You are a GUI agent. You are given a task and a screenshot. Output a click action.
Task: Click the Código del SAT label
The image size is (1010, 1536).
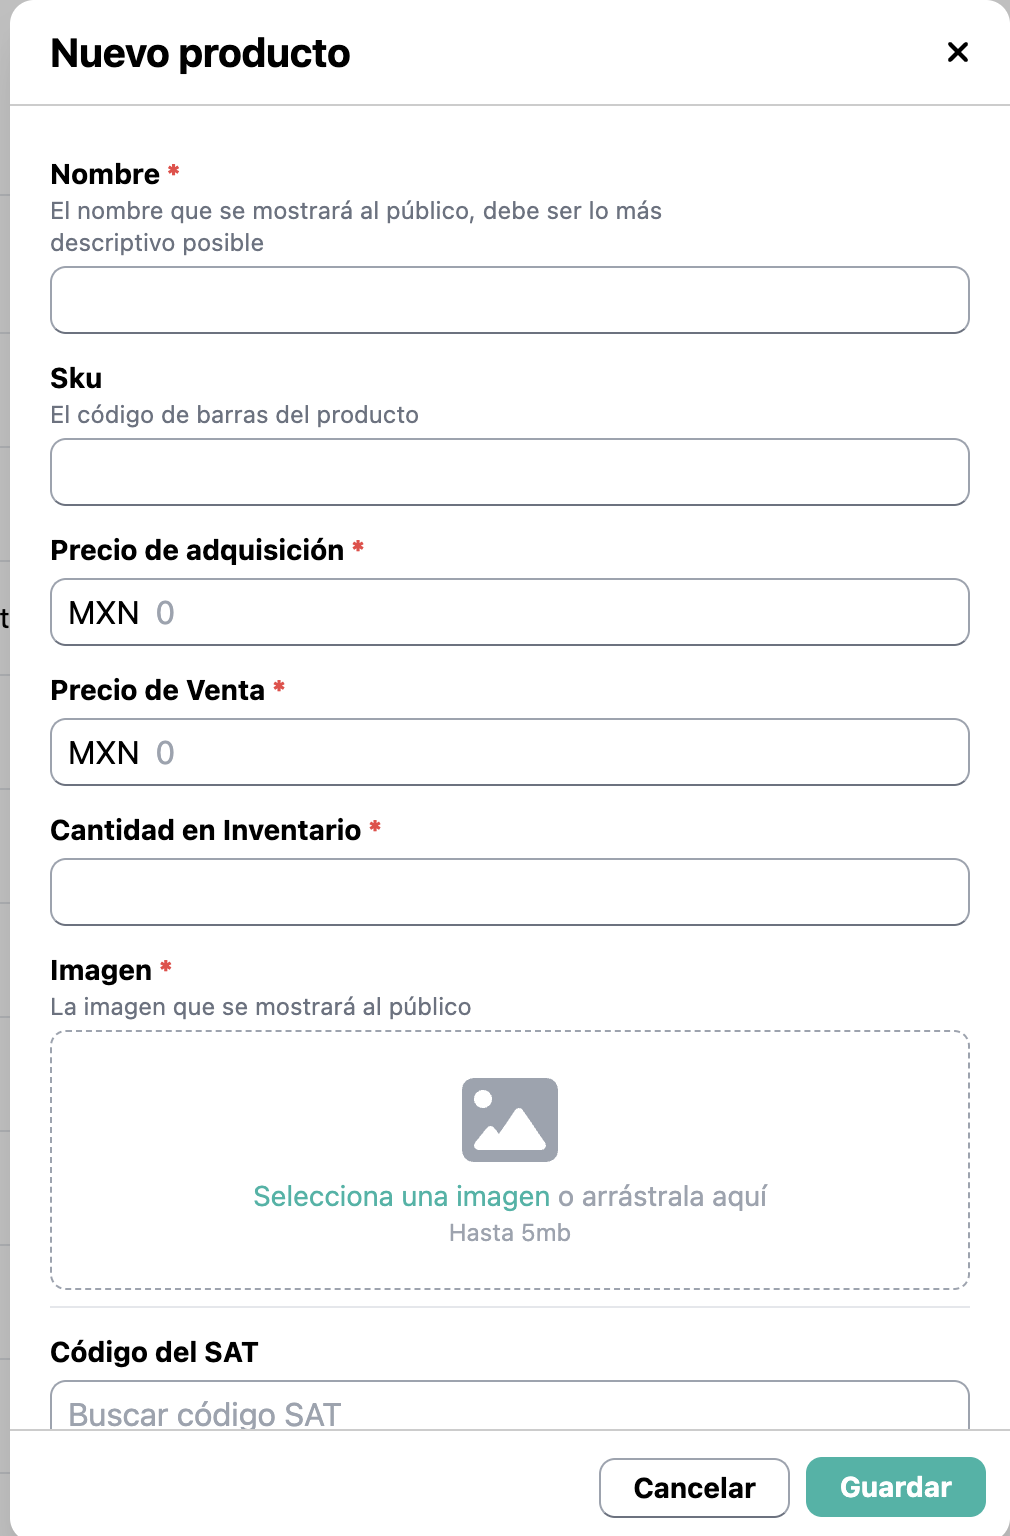coord(154,1352)
